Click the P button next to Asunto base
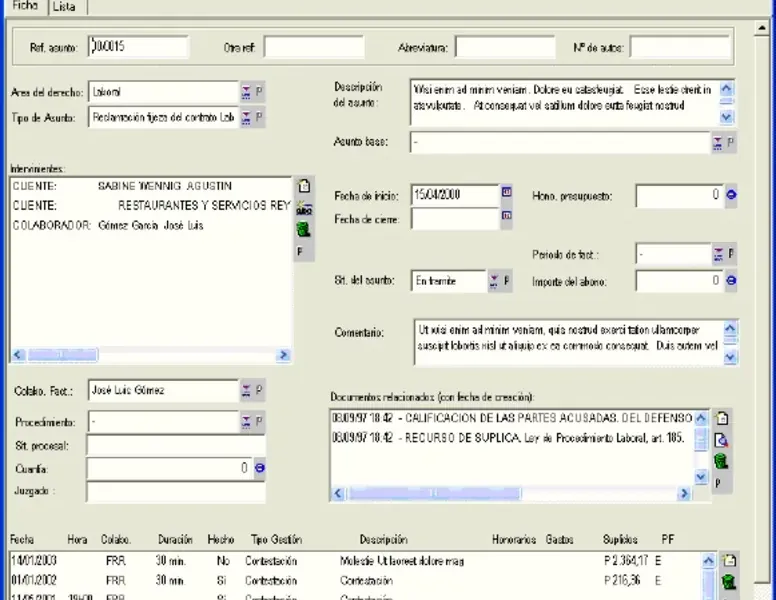 730,143
